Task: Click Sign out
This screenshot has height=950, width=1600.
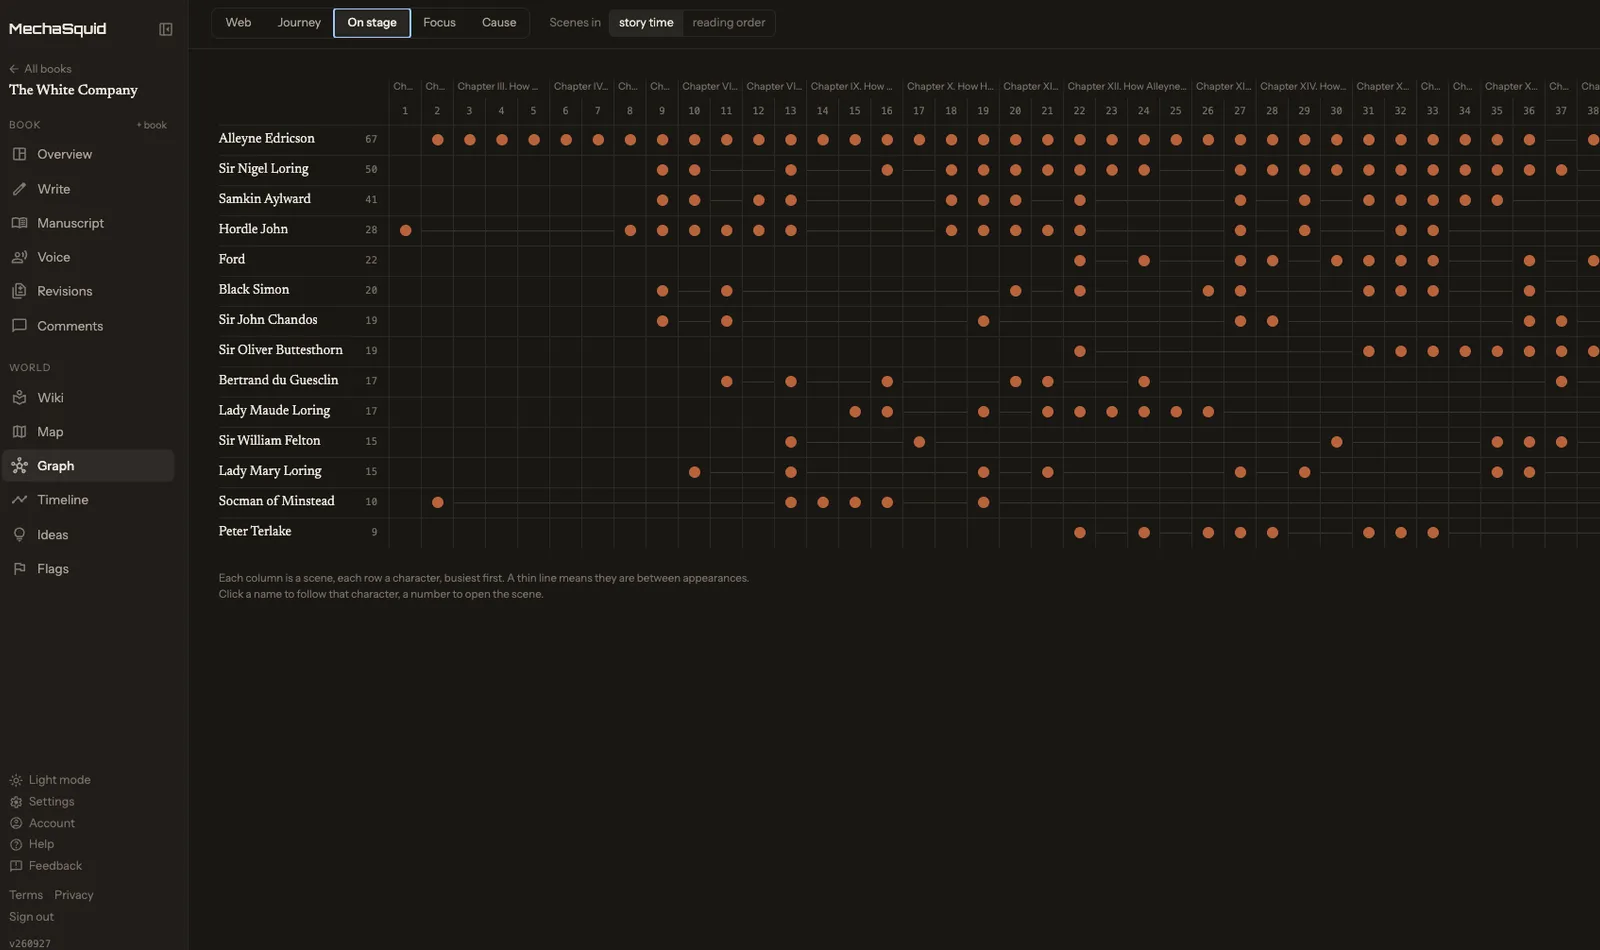Action: pyautogui.click(x=32, y=917)
